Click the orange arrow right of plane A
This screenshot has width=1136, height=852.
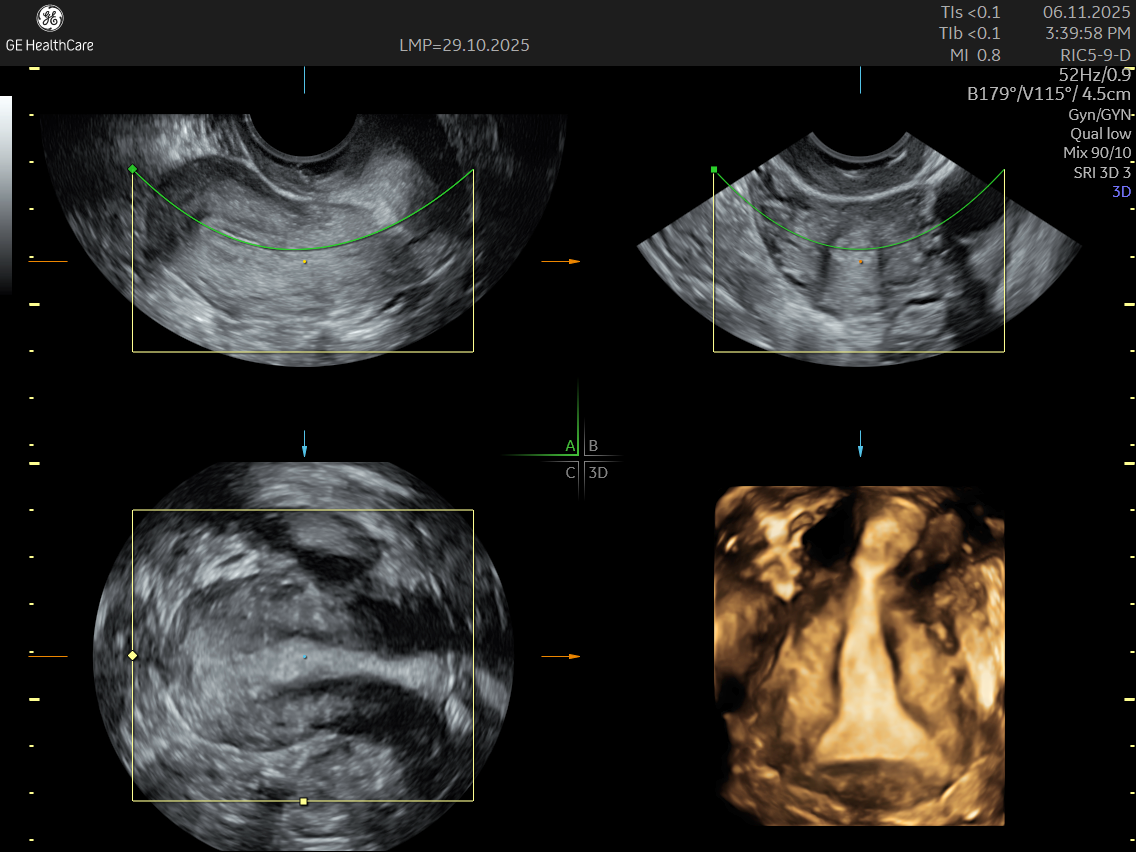click(x=573, y=261)
